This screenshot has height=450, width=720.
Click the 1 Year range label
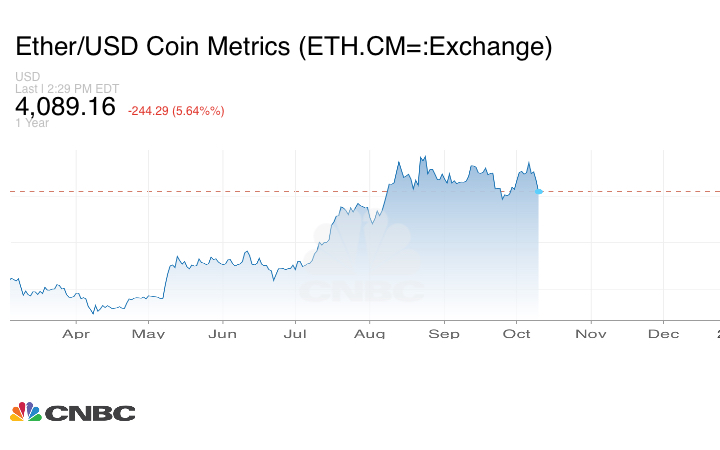(32, 123)
